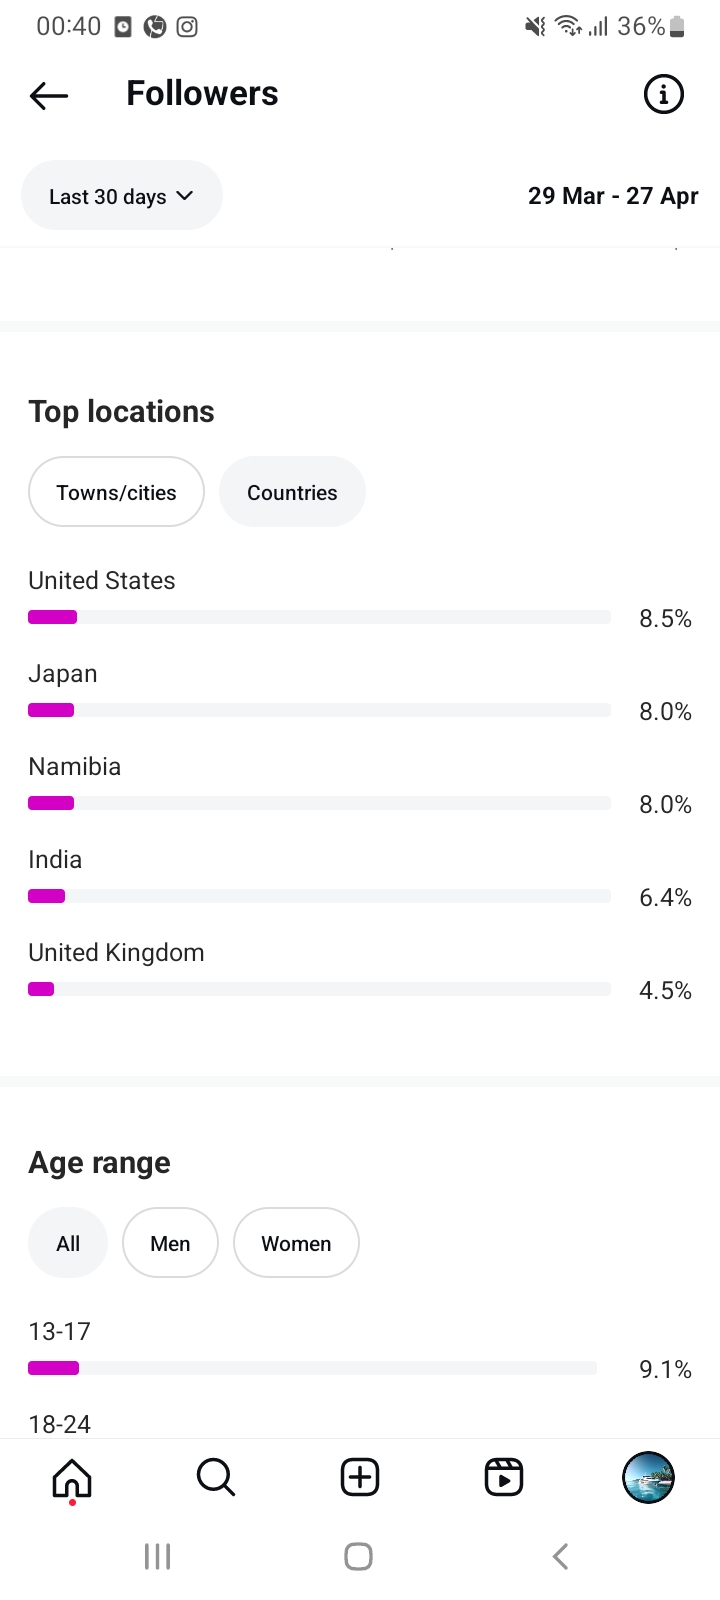This screenshot has height=1600, width=720.
Task: Open the profile picture in bottom bar
Action: click(x=648, y=1477)
